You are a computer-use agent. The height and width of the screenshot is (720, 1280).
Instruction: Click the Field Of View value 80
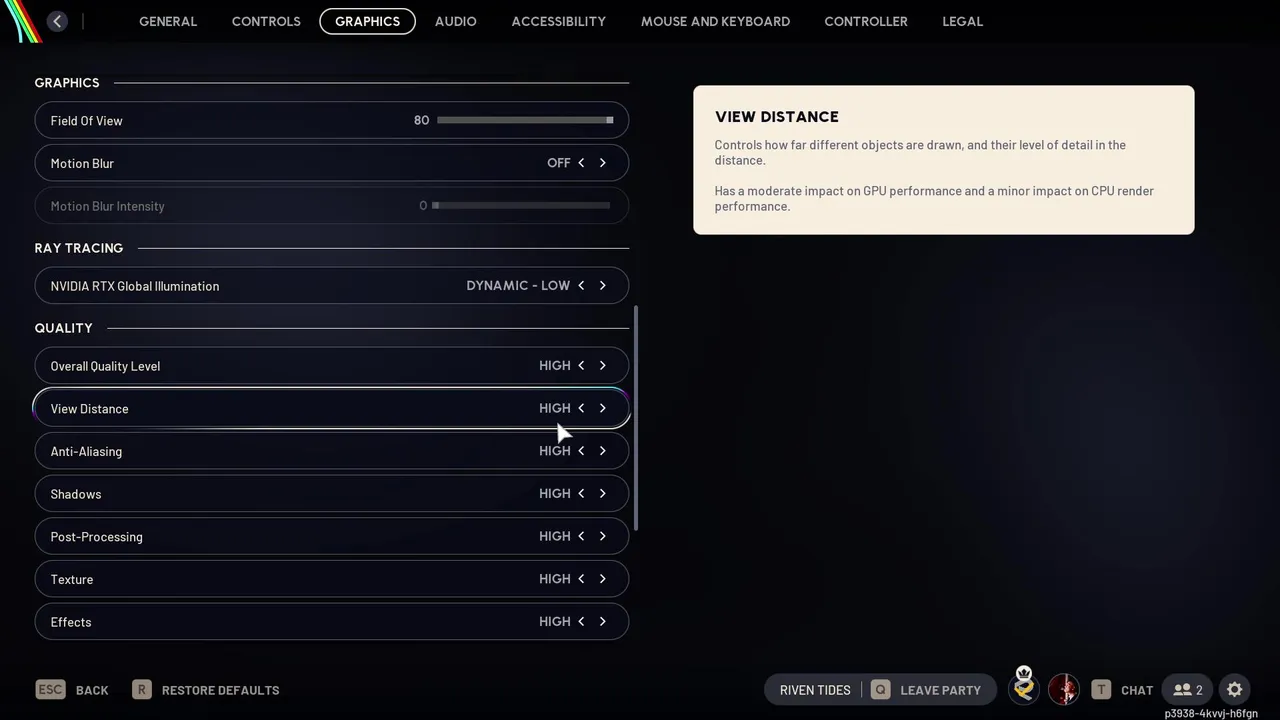[421, 120]
